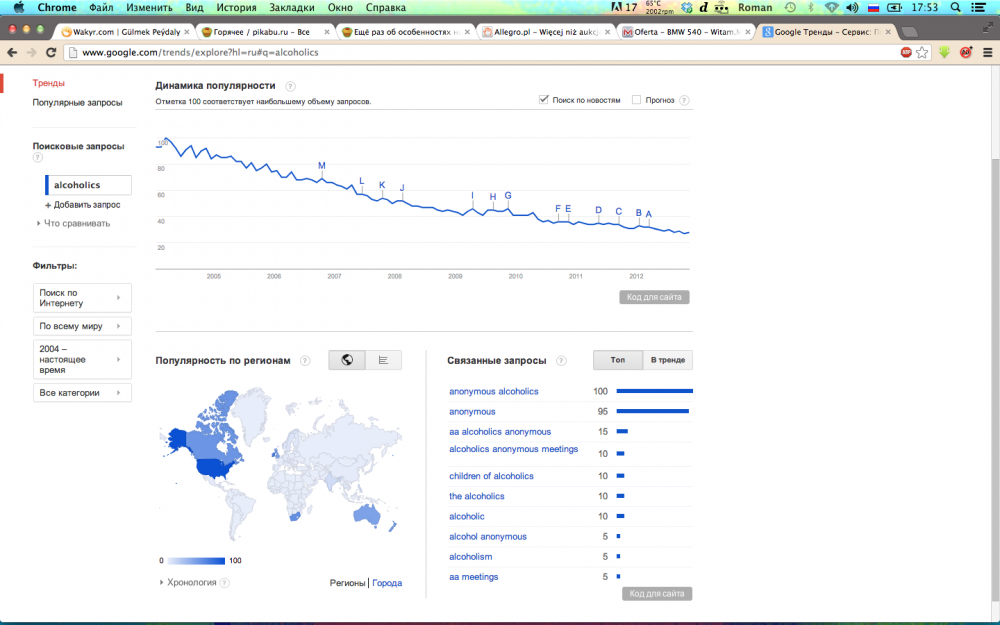Open the По всему миру region dropdown

[x=82, y=326]
